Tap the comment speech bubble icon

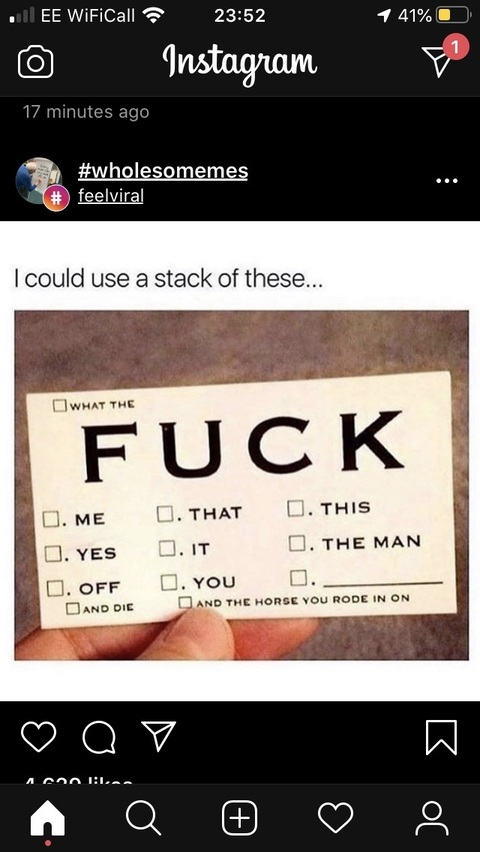(99, 737)
